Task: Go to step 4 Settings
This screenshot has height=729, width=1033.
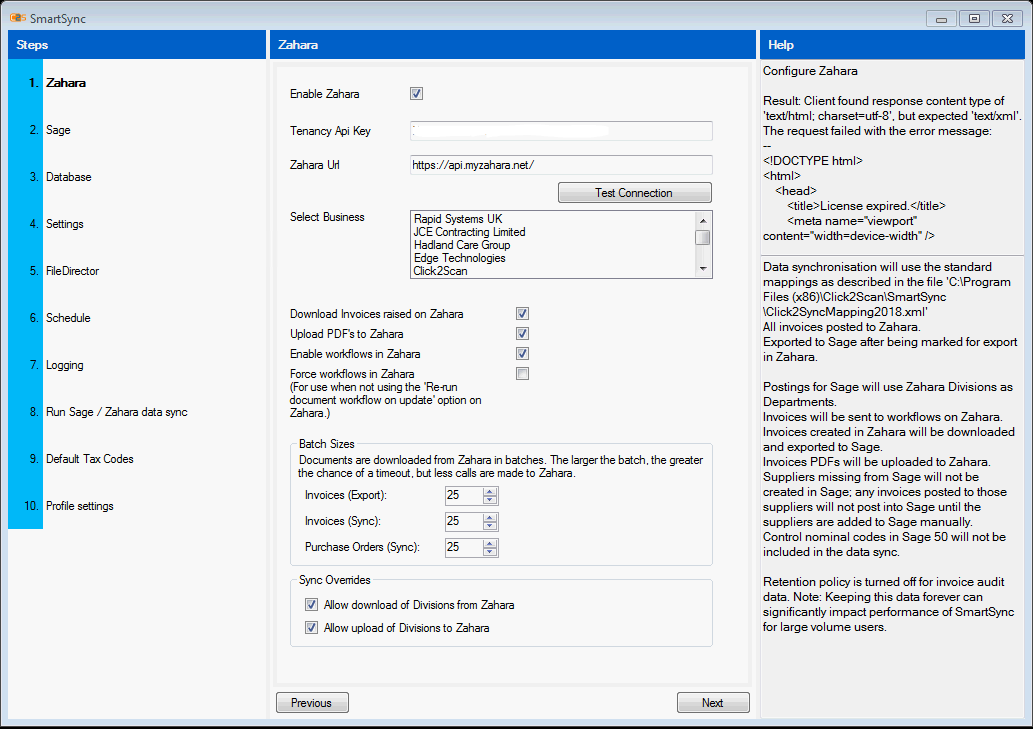Action: pyautogui.click(x=65, y=224)
